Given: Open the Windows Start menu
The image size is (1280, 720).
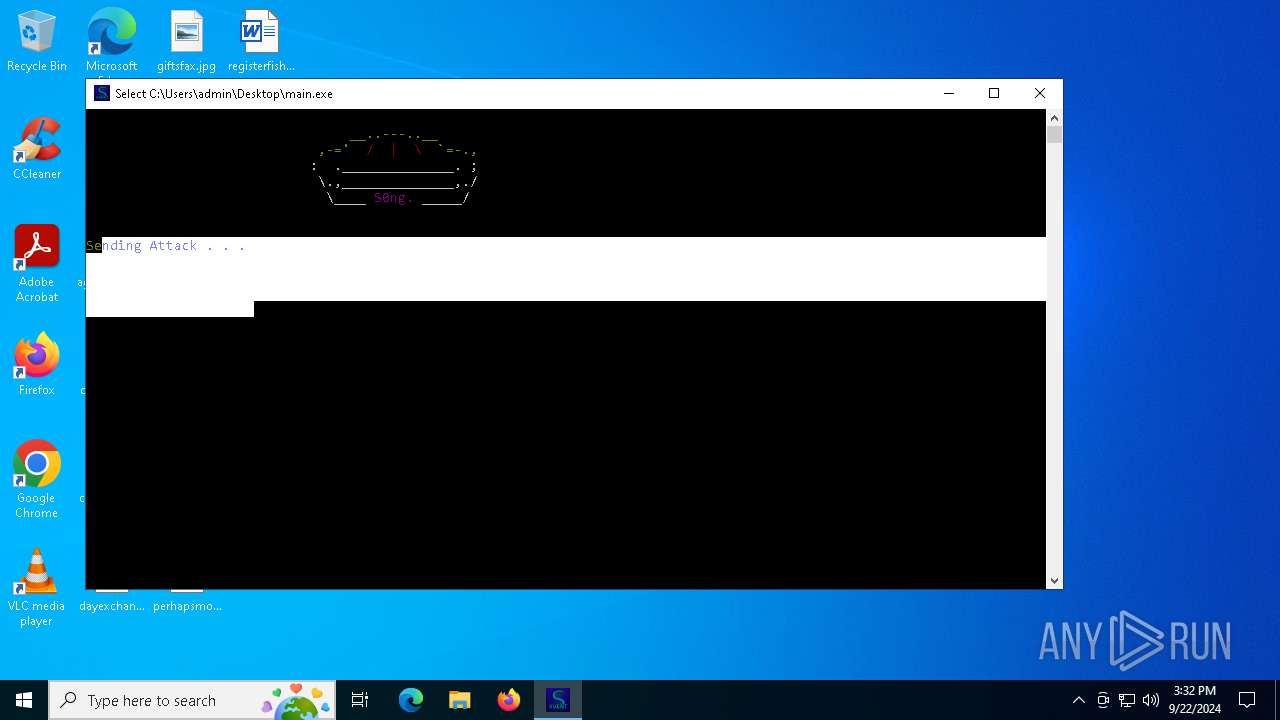Looking at the screenshot, I should [x=24, y=700].
